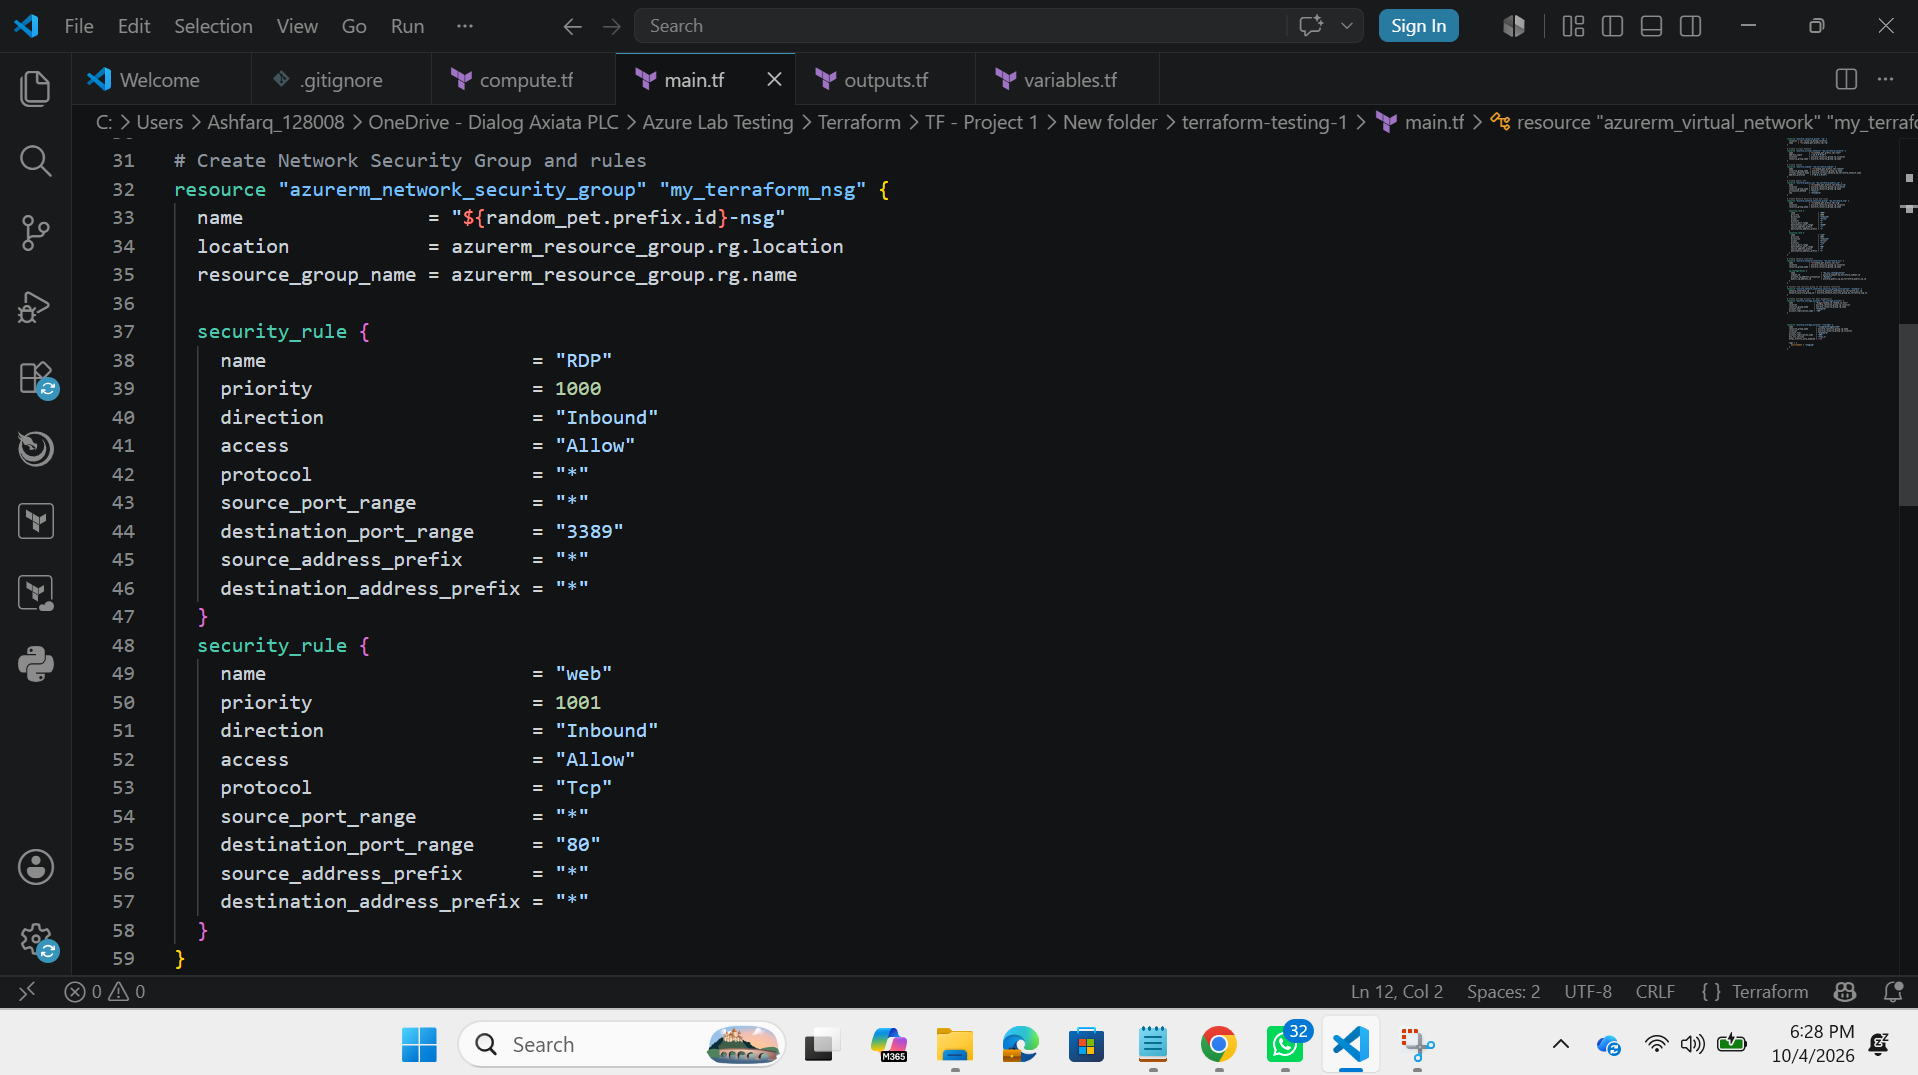Open the Selection menu
Viewport: 1918px width, 1075px height.
click(213, 26)
